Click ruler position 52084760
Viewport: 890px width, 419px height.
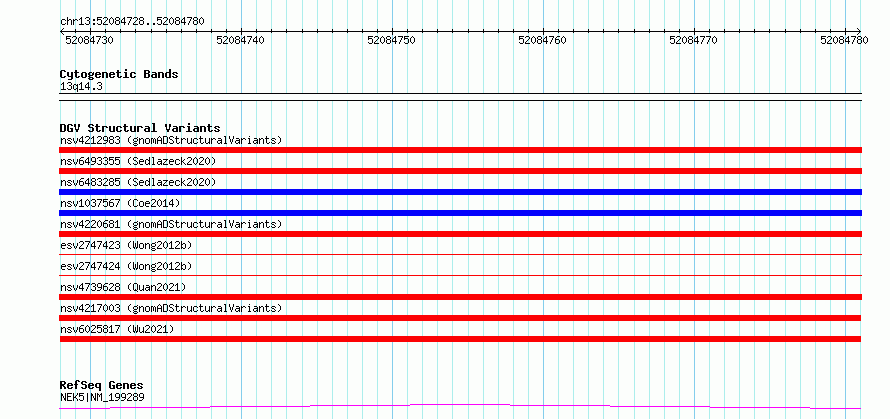pos(542,40)
